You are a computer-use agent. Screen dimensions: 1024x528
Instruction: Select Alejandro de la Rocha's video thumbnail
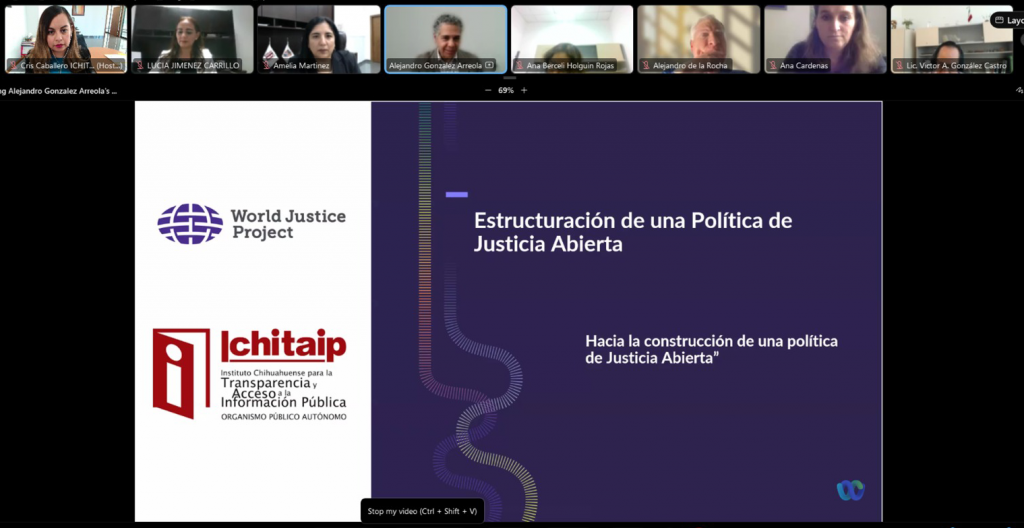point(699,39)
